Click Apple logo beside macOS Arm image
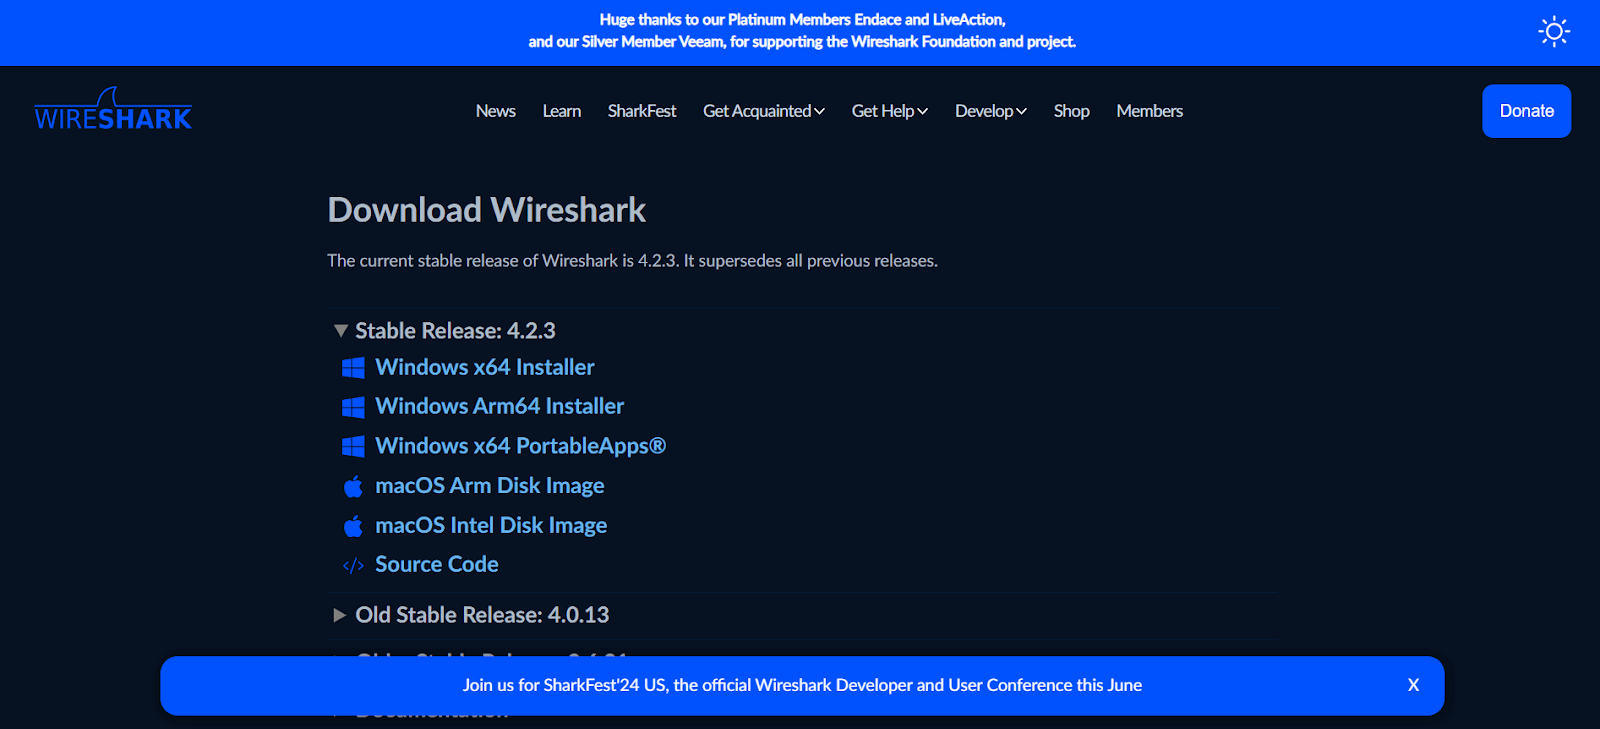 point(353,486)
